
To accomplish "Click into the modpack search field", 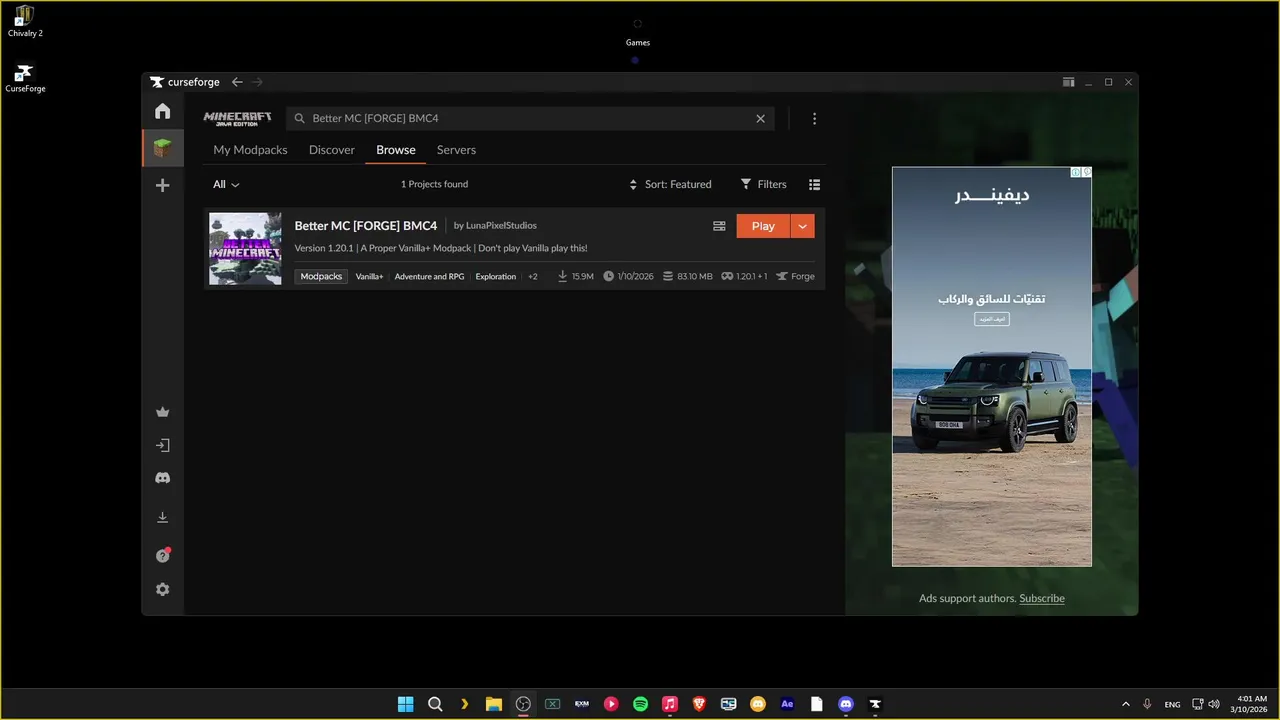I will tap(530, 118).
